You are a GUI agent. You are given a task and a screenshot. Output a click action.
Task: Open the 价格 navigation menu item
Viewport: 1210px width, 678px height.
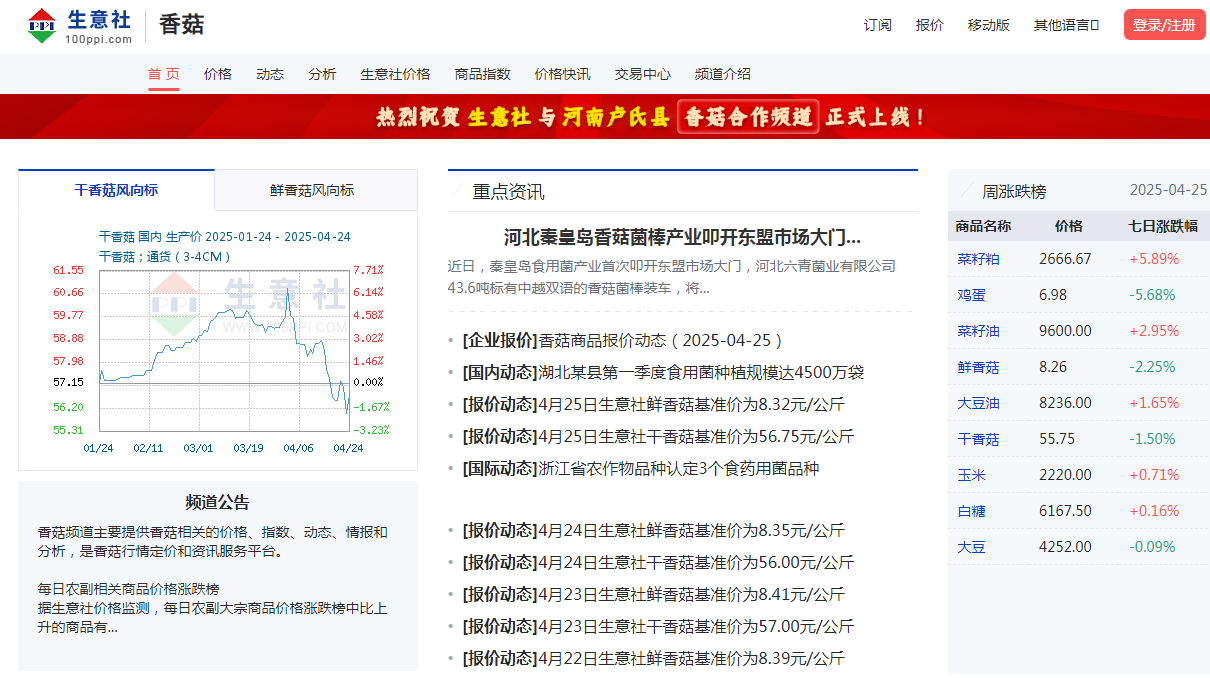point(218,74)
